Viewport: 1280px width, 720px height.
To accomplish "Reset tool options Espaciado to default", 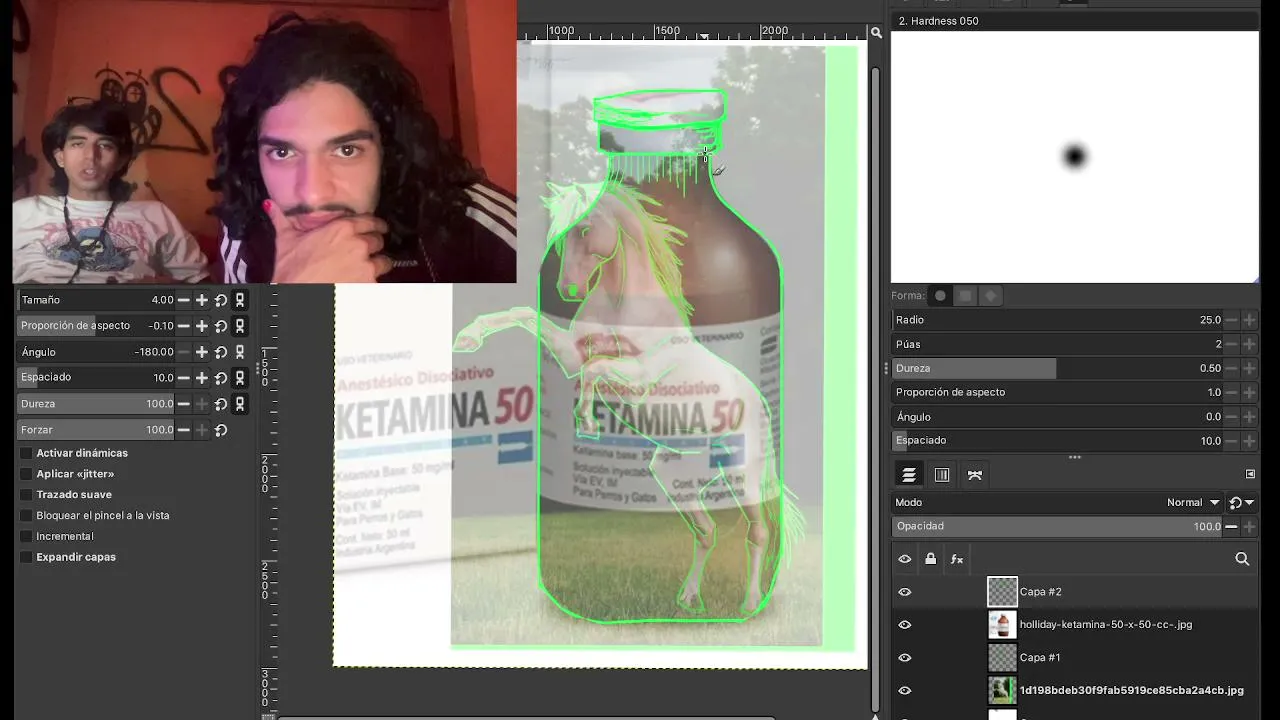I will 221,378.
